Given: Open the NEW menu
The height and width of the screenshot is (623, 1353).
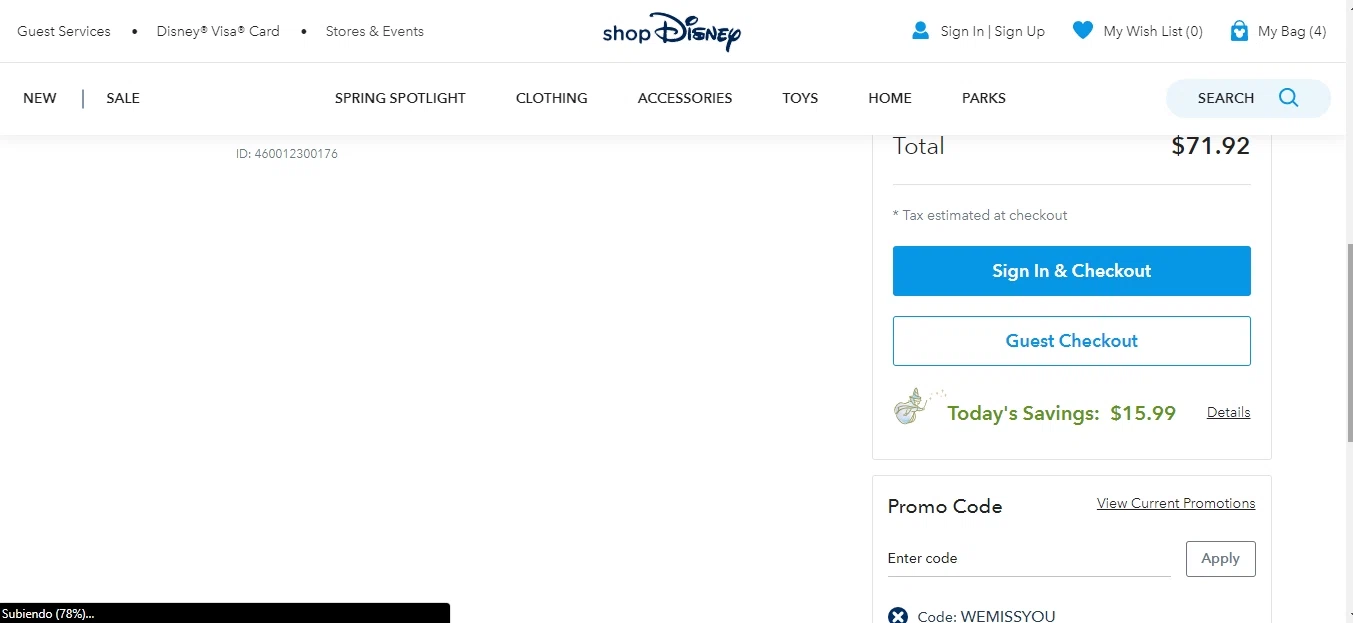Looking at the screenshot, I should point(40,98).
